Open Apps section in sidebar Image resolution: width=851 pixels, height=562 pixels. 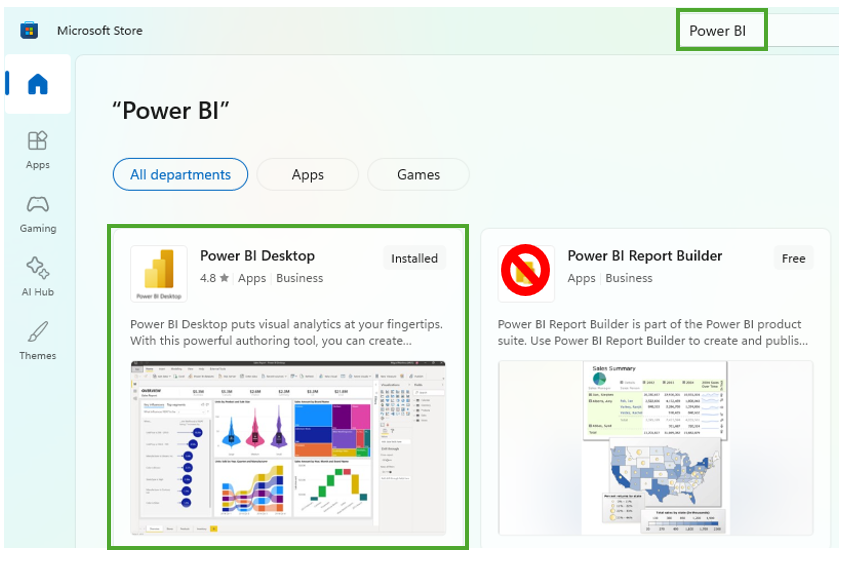pyautogui.click(x=37, y=150)
